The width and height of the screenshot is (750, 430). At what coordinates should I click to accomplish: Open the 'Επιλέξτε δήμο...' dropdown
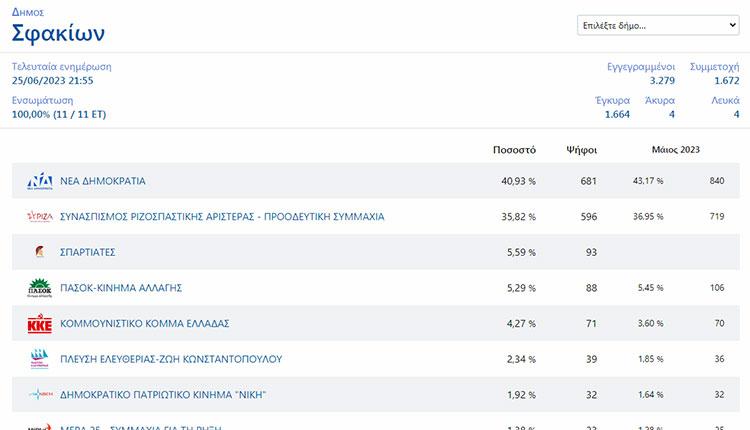[658, 25]
